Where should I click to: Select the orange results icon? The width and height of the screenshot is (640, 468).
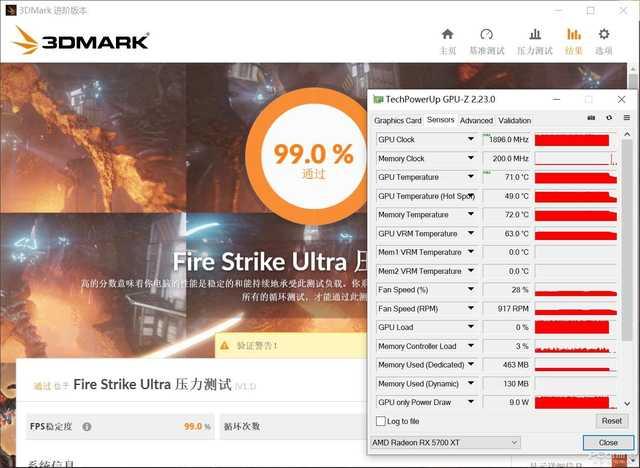click(574, 34)
